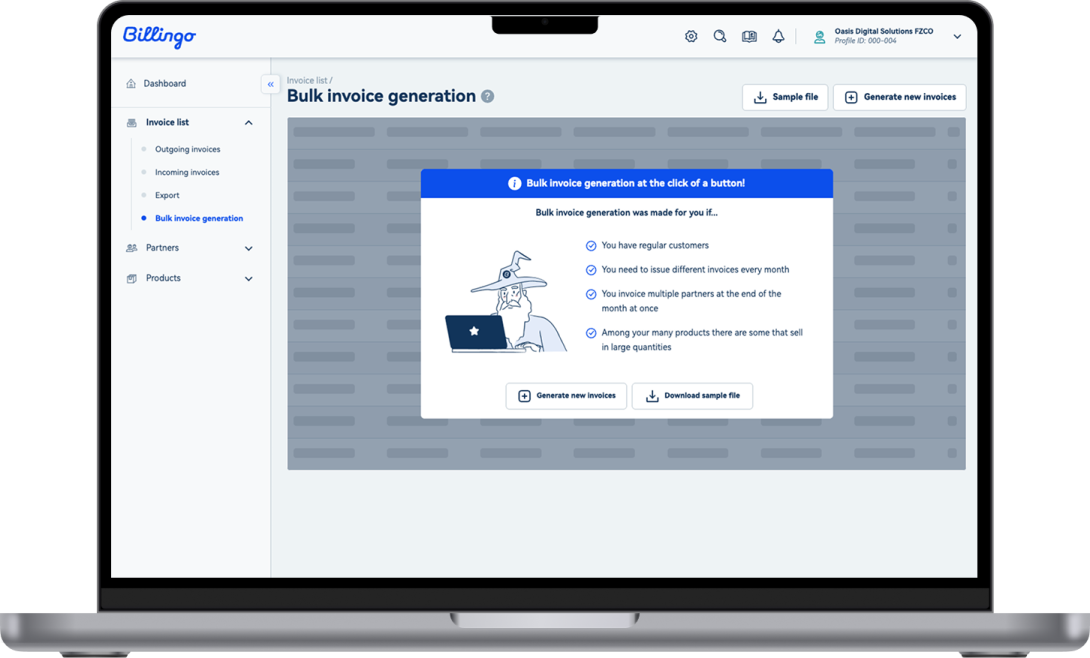The image size is (1090, 658).
Task: Click 'Among your many products' line
Action: [x=702, y=340]
